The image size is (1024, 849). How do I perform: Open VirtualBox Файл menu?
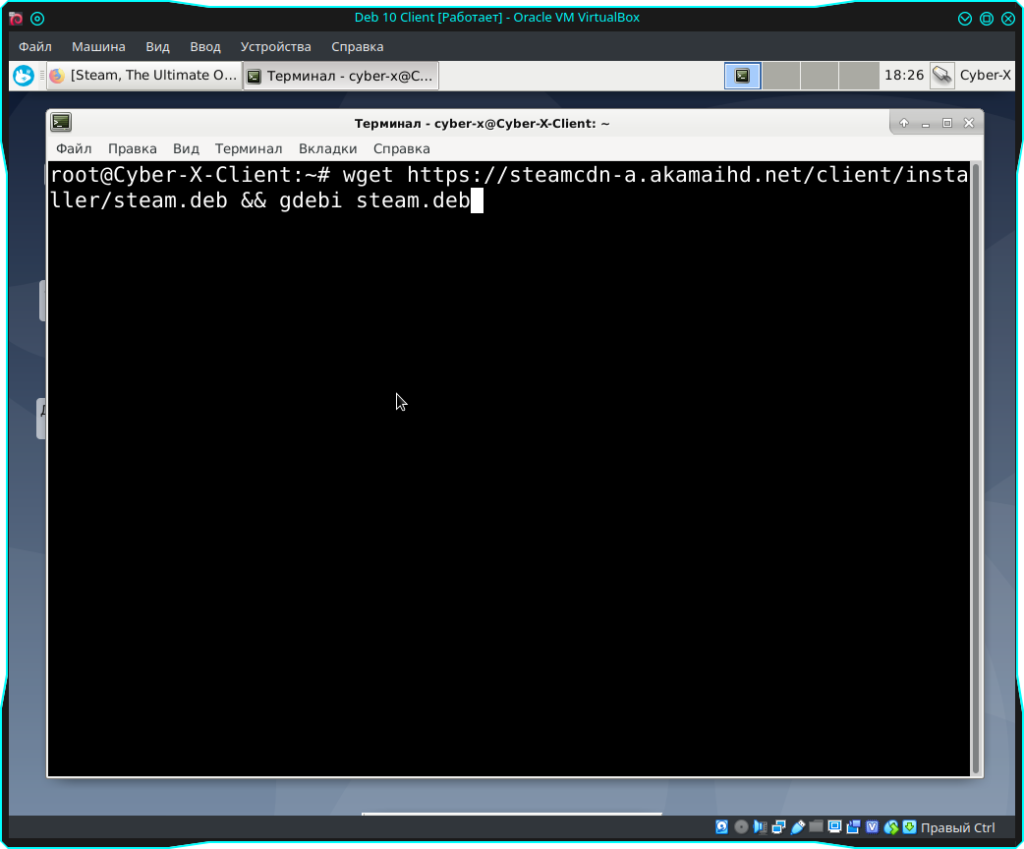(35, 47)
